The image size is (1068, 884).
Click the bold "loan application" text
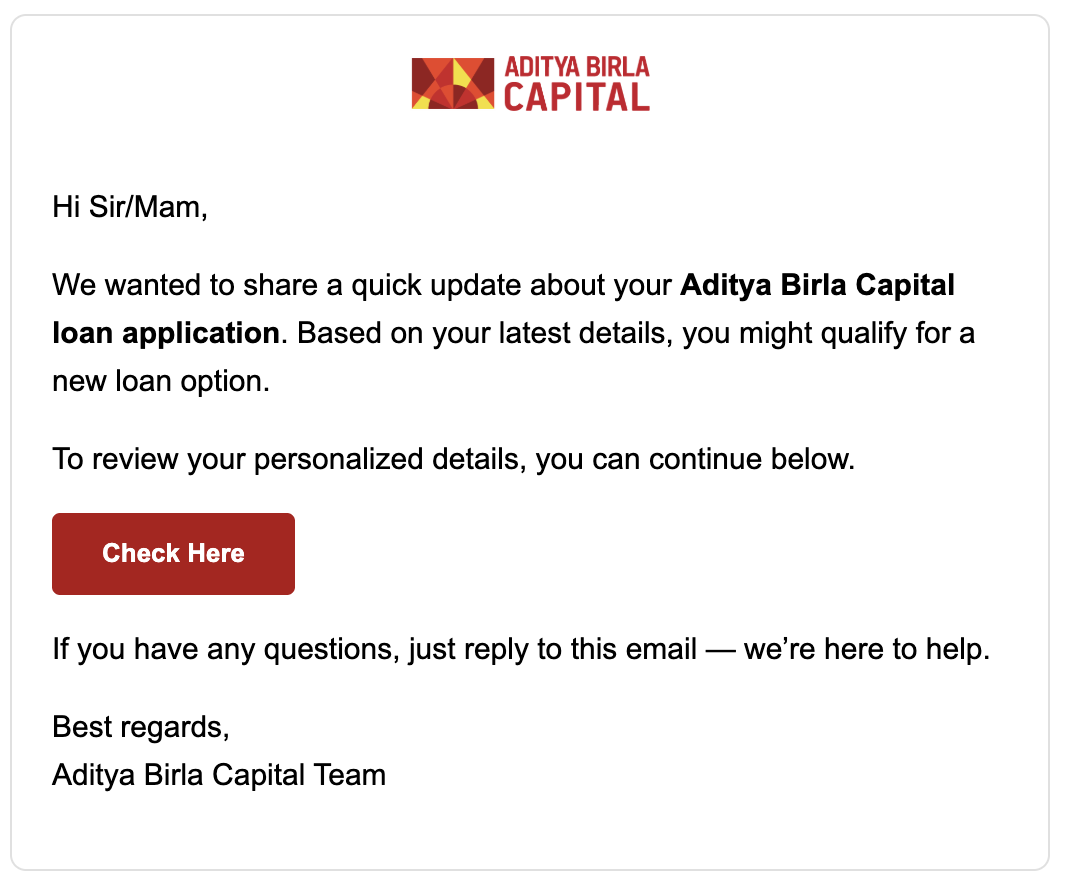(x=166, y=333)
